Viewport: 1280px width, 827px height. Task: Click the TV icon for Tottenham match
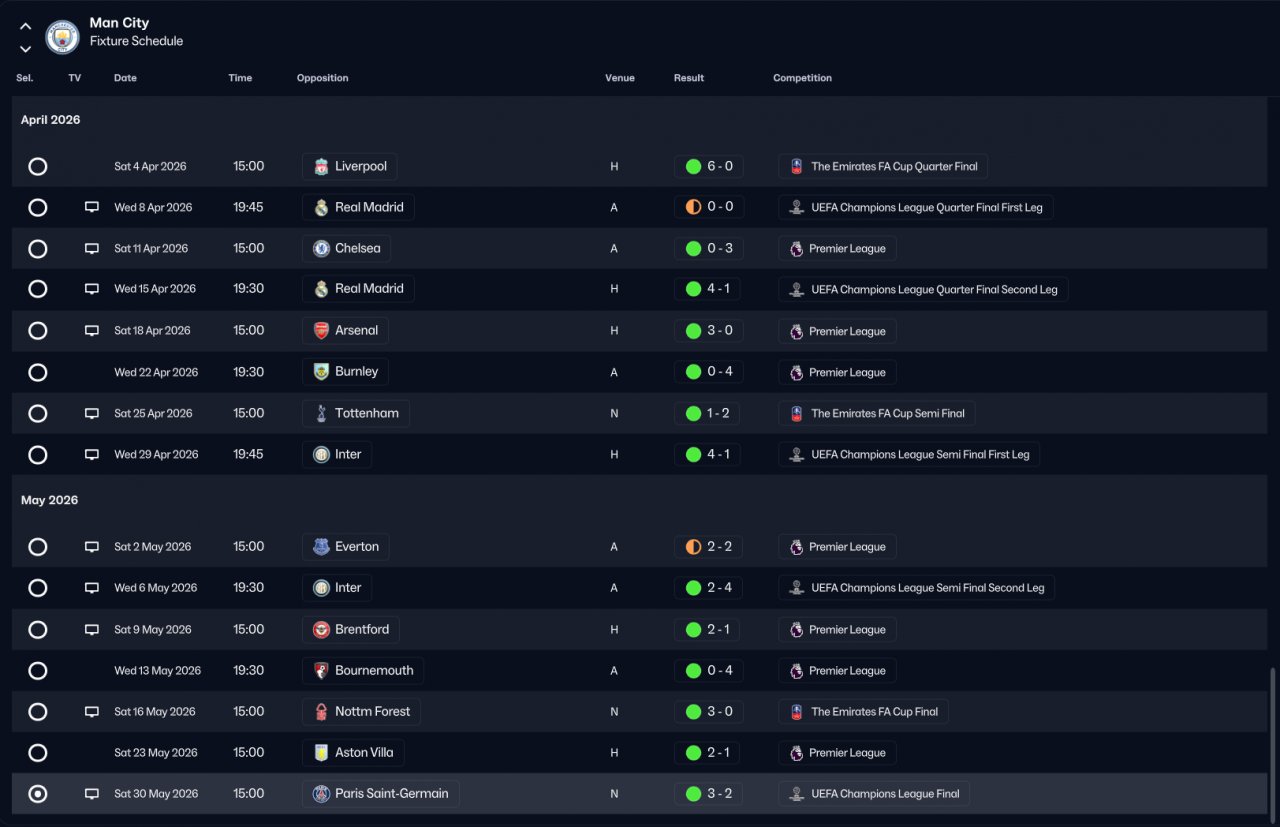click(x=92, y=413)
